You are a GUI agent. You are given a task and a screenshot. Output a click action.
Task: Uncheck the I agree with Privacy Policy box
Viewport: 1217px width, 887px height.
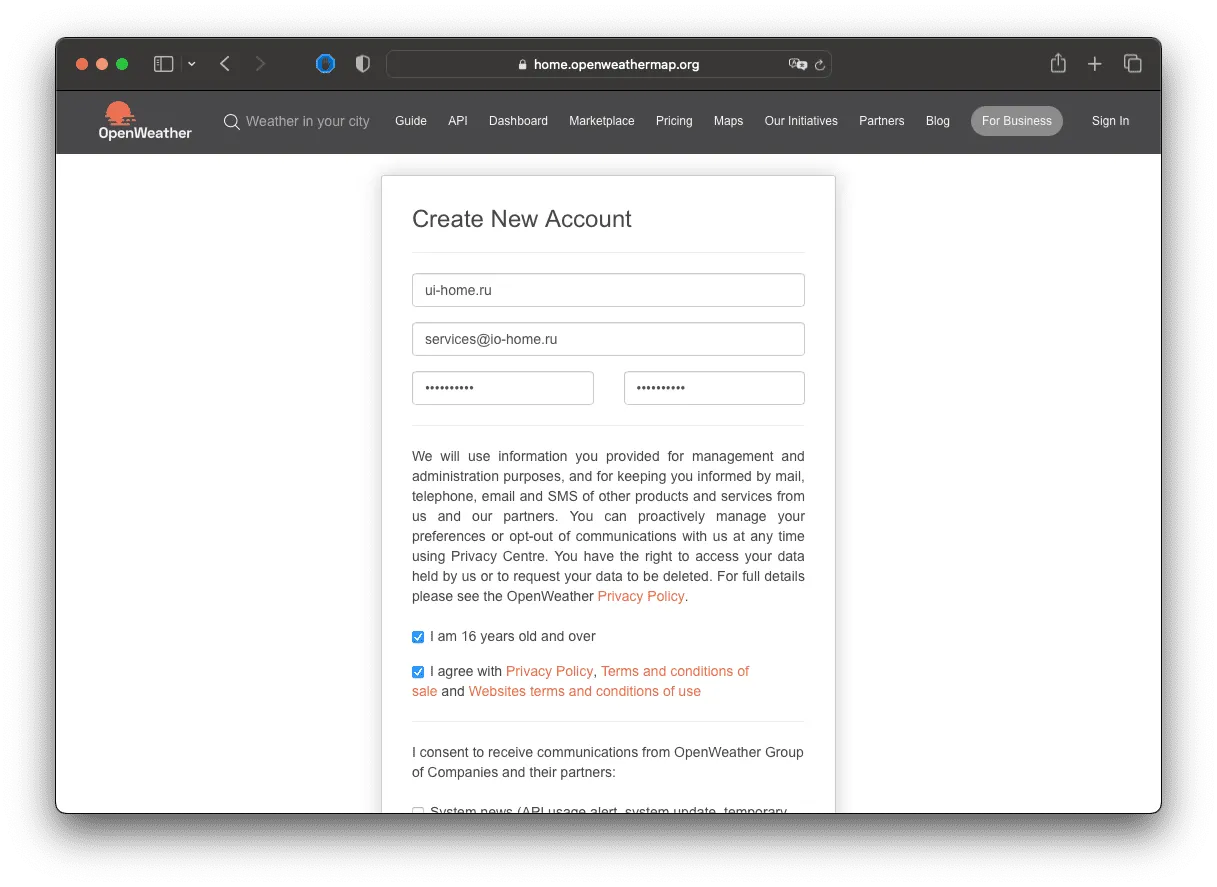pyautogui.click(x=418, y=672)
